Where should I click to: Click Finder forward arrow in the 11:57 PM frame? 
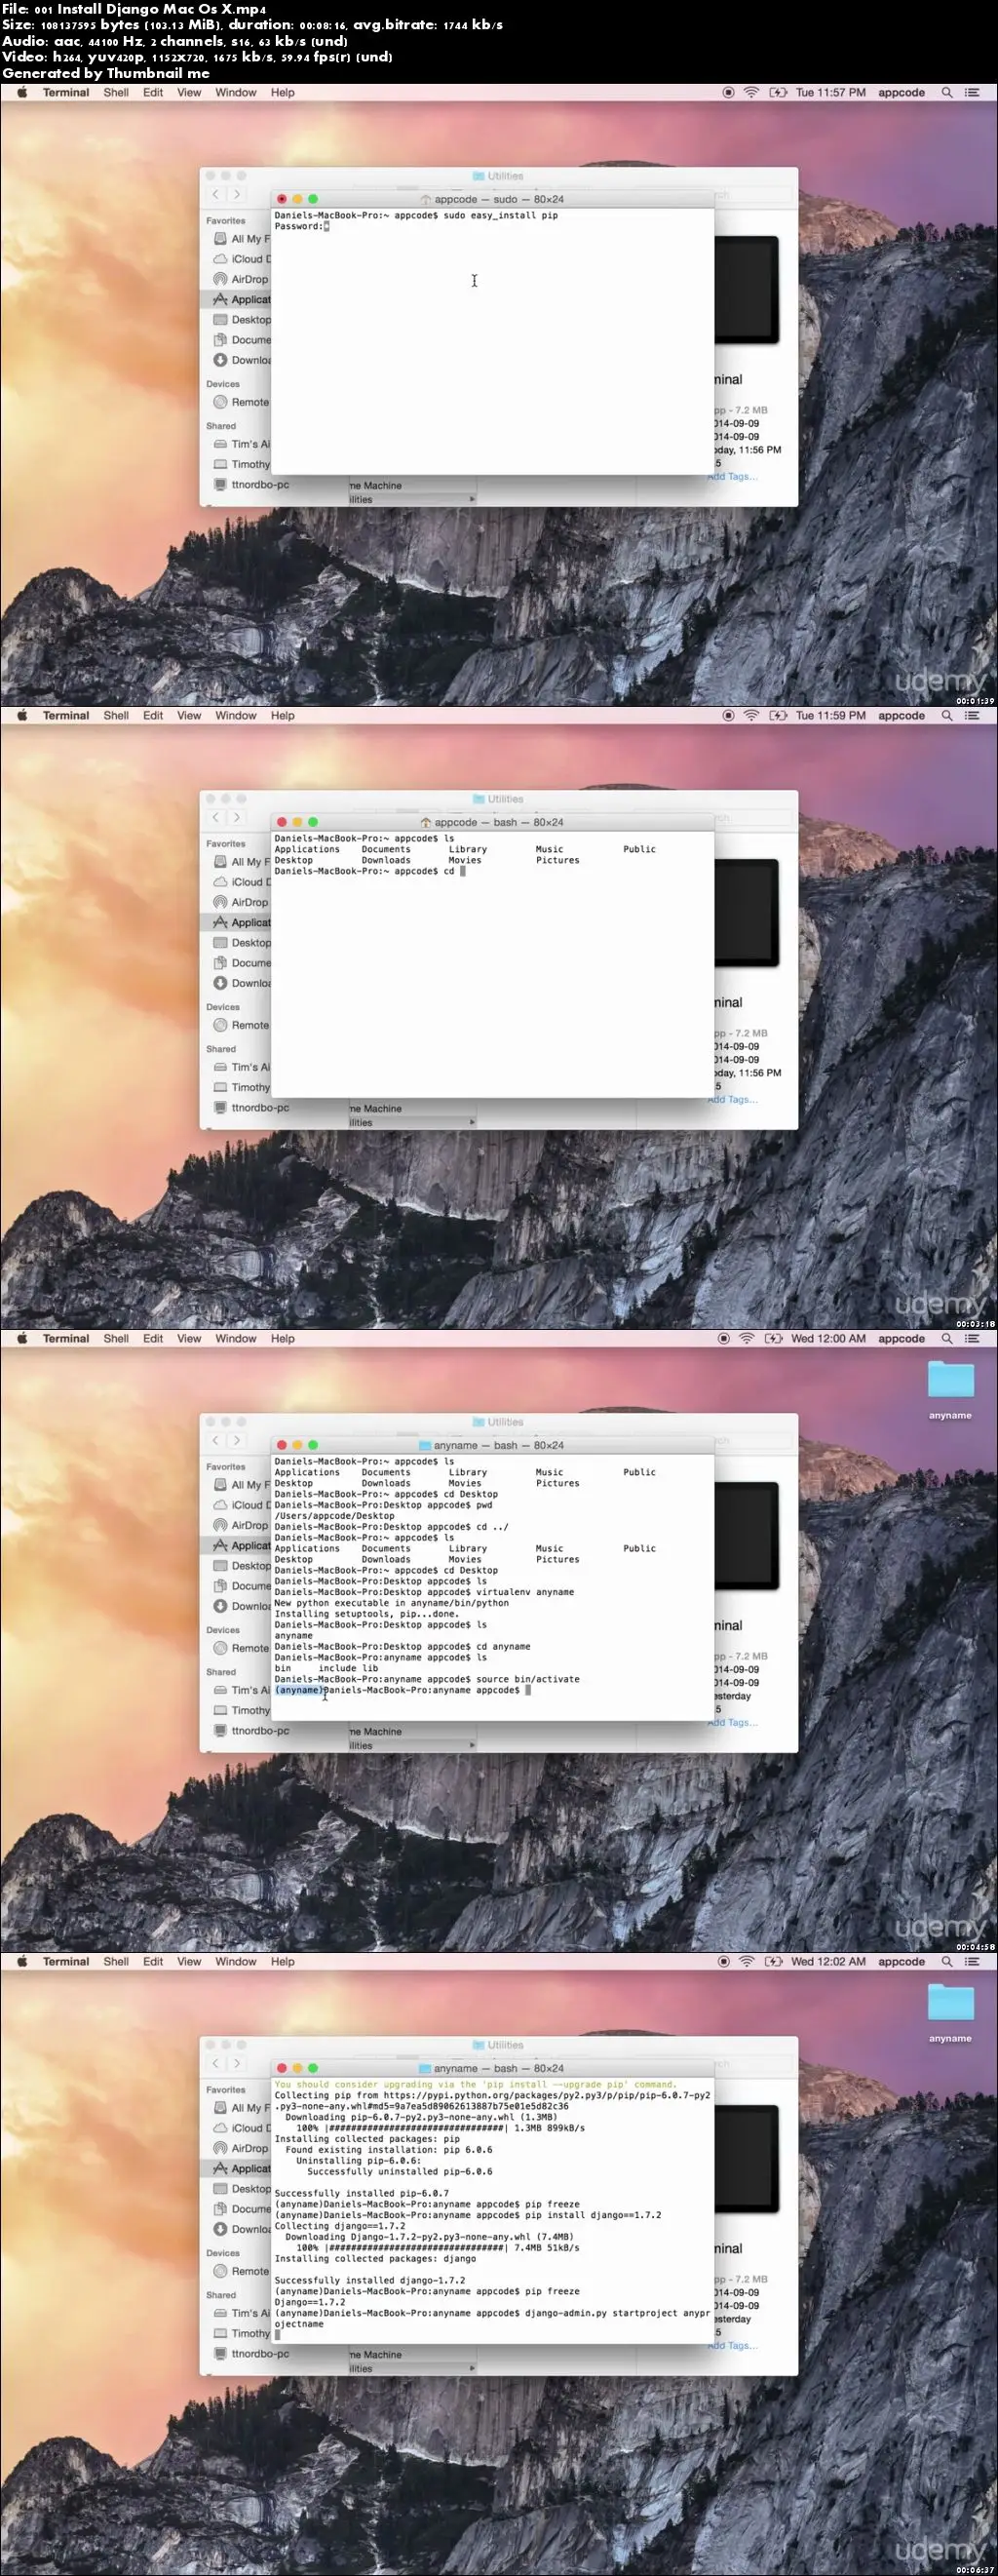[x=236, y=194]
